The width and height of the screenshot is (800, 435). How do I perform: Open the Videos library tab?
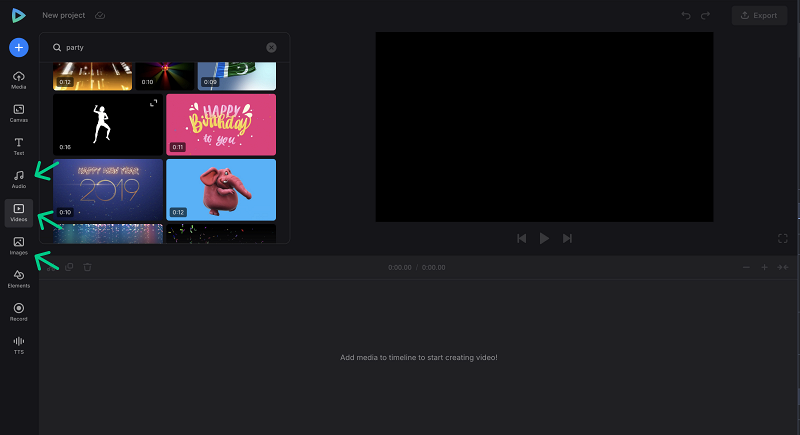pos(19,213)
